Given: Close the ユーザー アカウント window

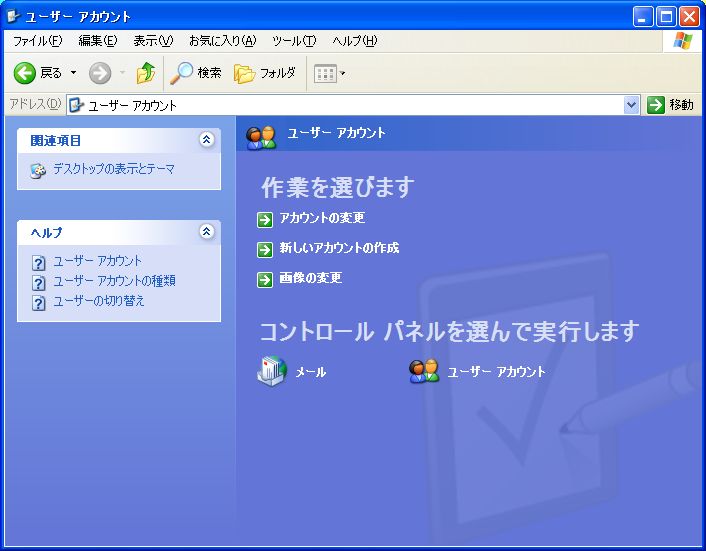Looking at the screenshot, I should click(x=689, y=17).
